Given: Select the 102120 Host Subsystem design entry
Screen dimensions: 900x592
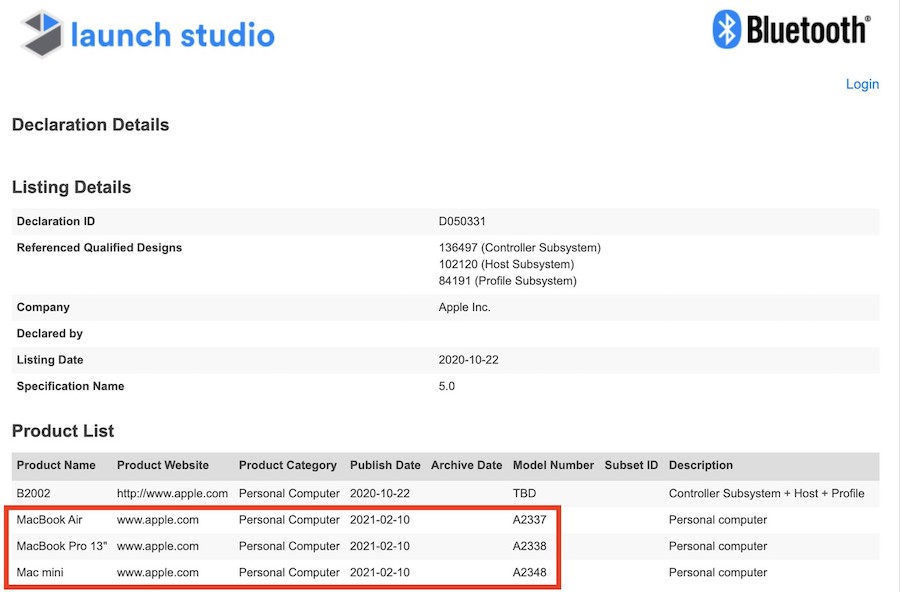Looking at the screenshot, I should 506,264.
